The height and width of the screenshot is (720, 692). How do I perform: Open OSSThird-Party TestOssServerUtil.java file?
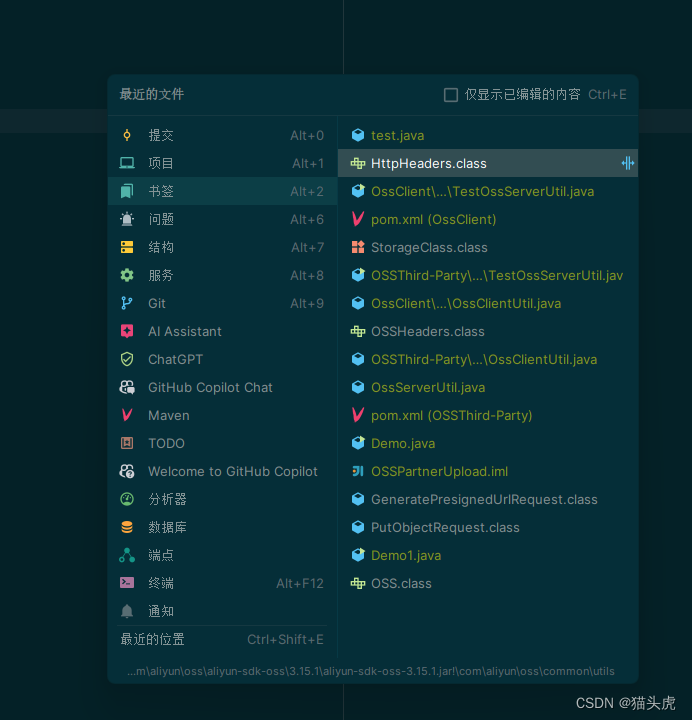pyautogui.click(x=488, y=276)
